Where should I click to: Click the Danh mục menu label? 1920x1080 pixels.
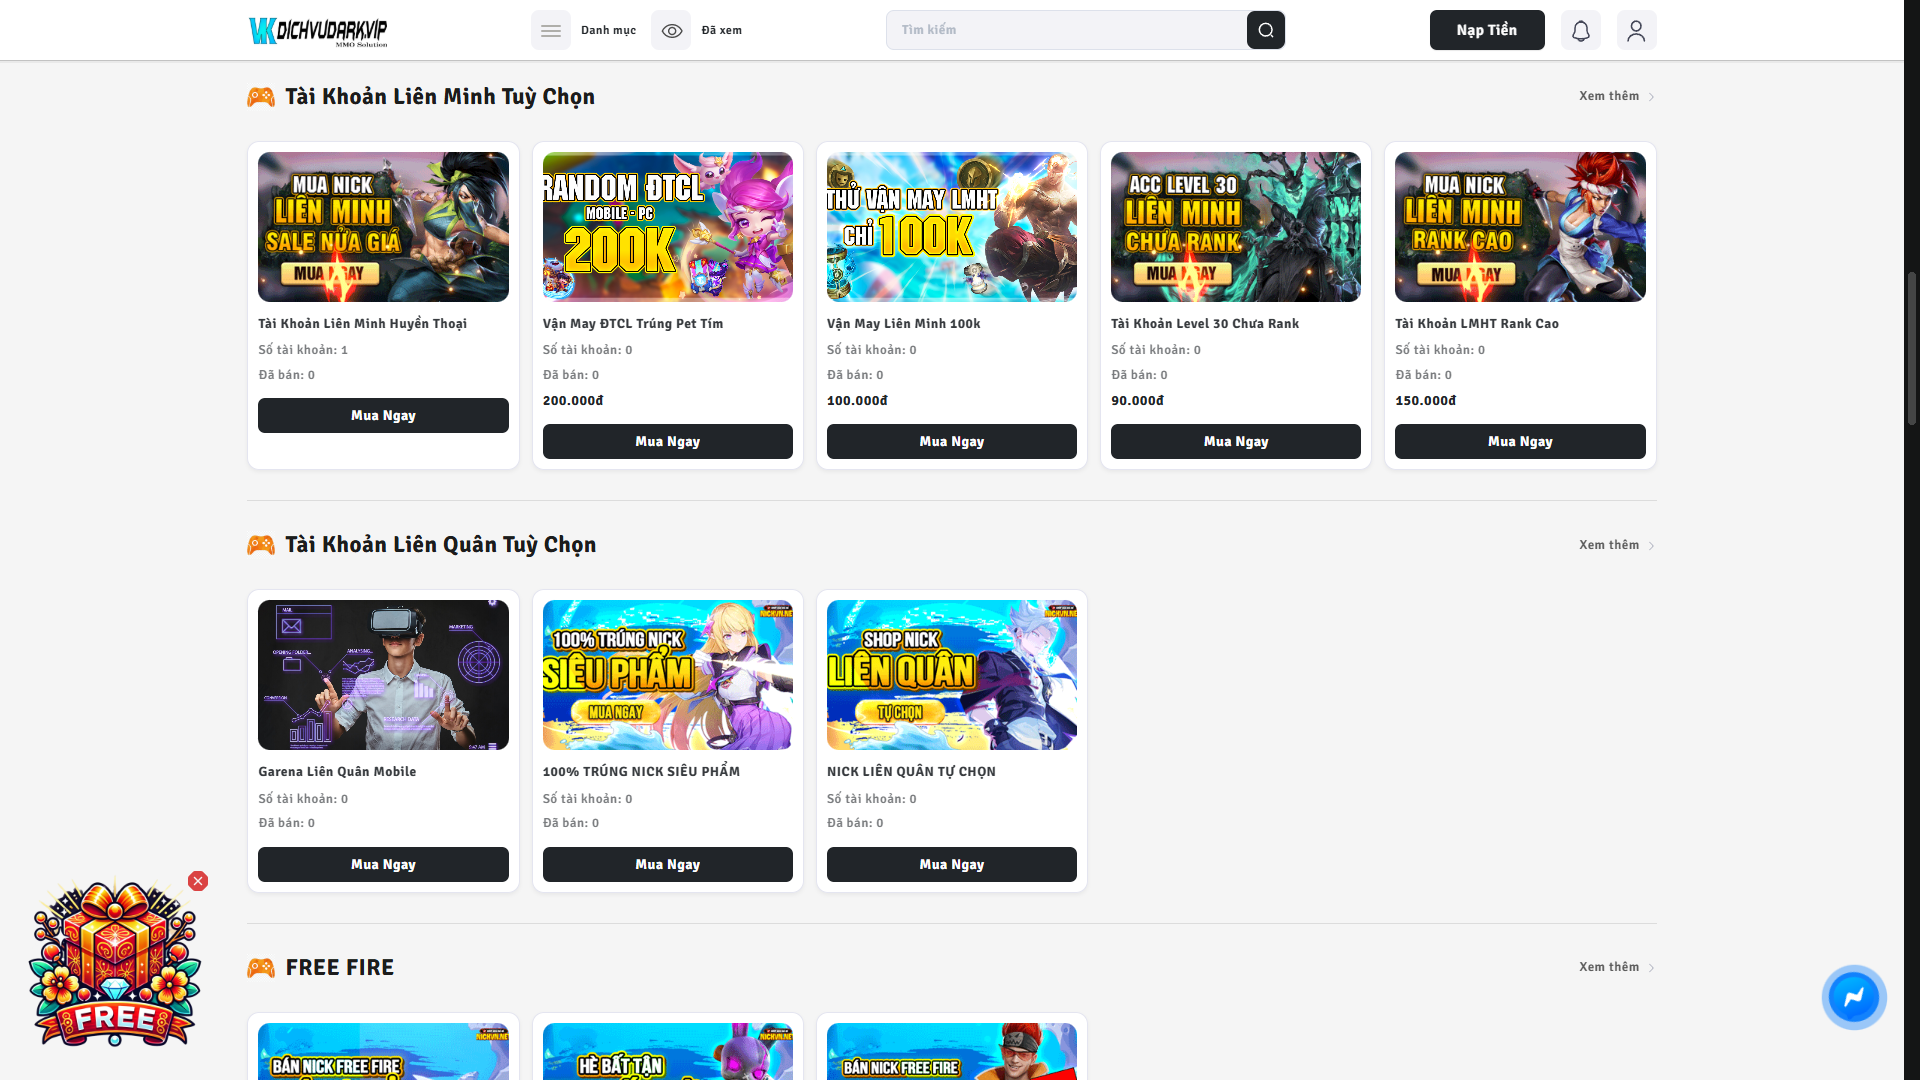(x=608, y=30)
